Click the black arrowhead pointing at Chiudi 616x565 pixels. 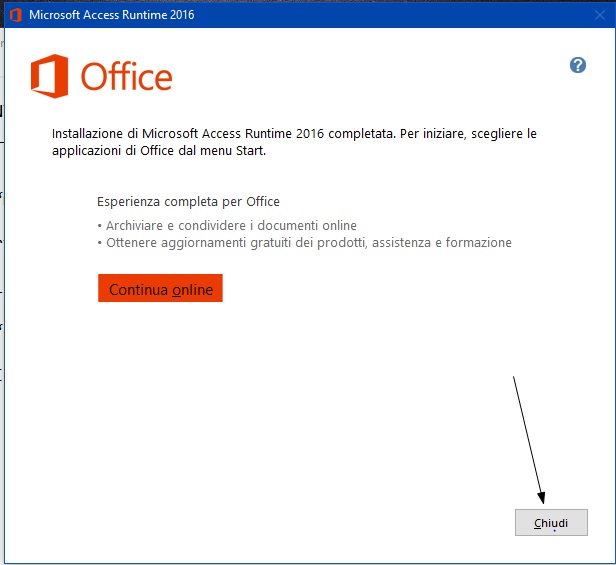click(x=541, y=498)
